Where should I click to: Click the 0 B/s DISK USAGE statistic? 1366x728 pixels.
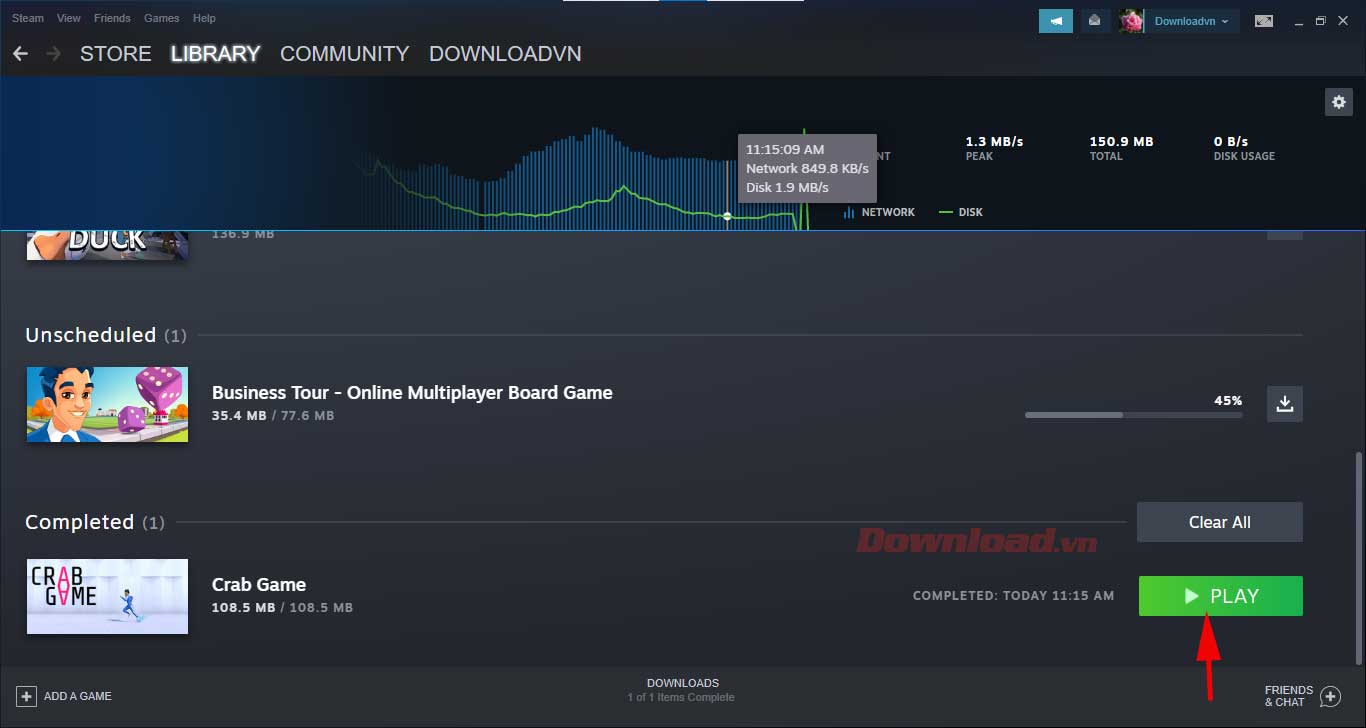pos(1244,148)
